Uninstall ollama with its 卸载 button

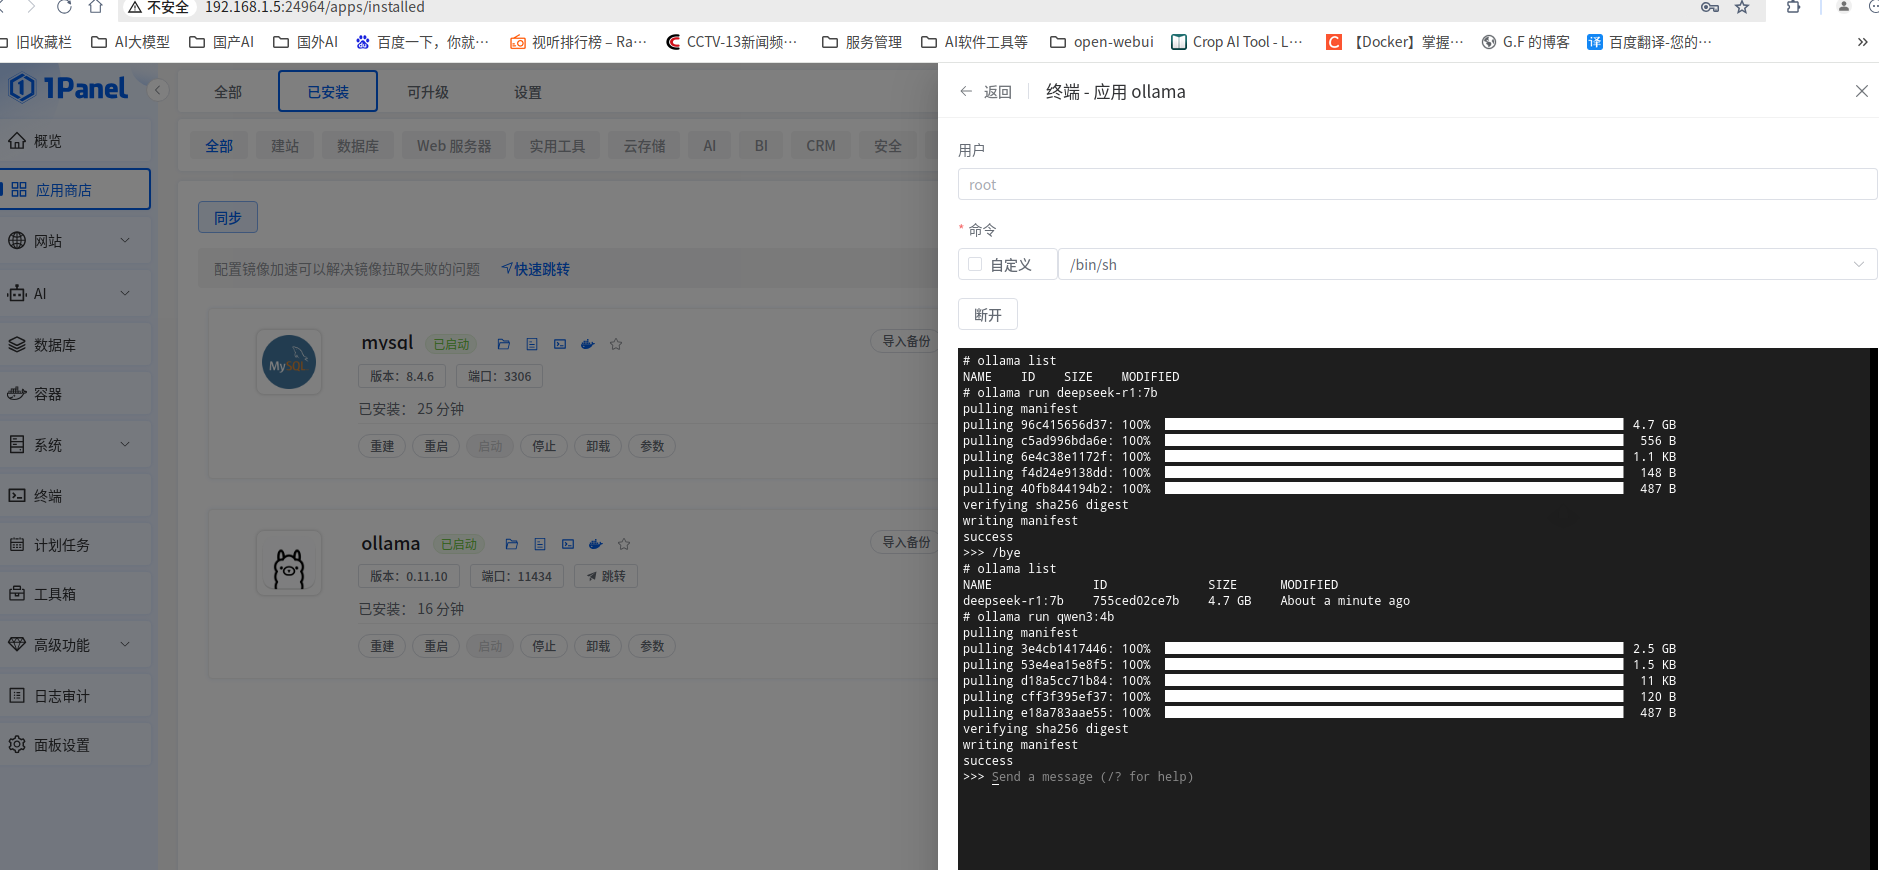coord(598,646)
